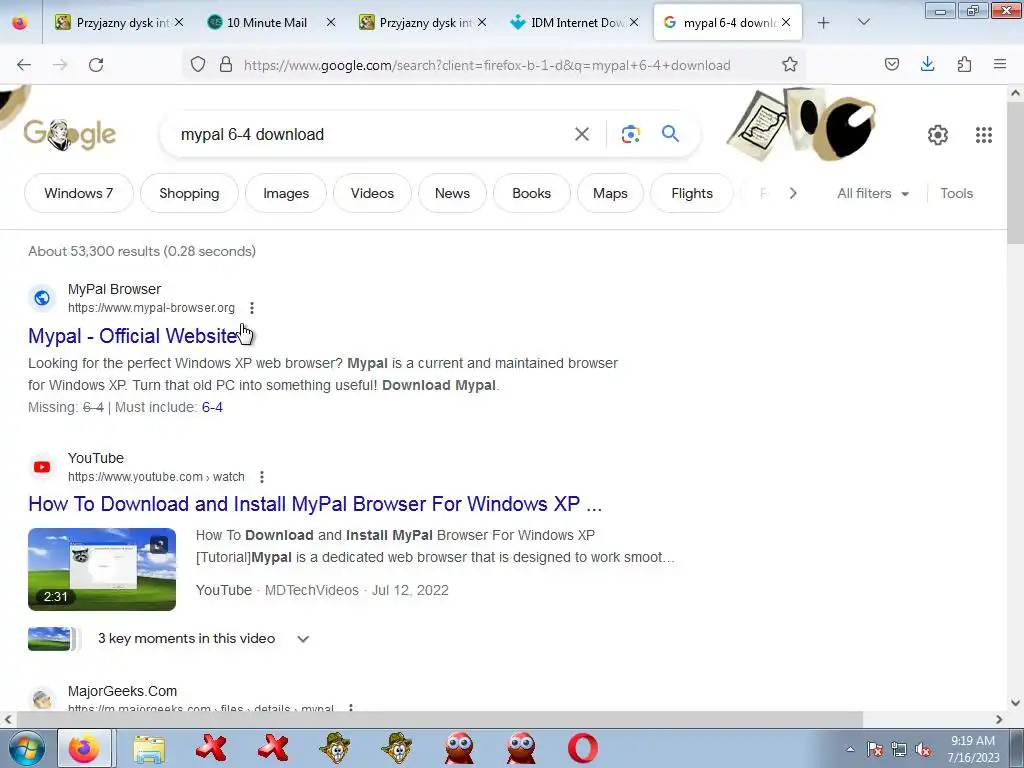This screenshot has width=1024, height=768.
Task: Open the Action Center flag icon
Action: (875, 749)
